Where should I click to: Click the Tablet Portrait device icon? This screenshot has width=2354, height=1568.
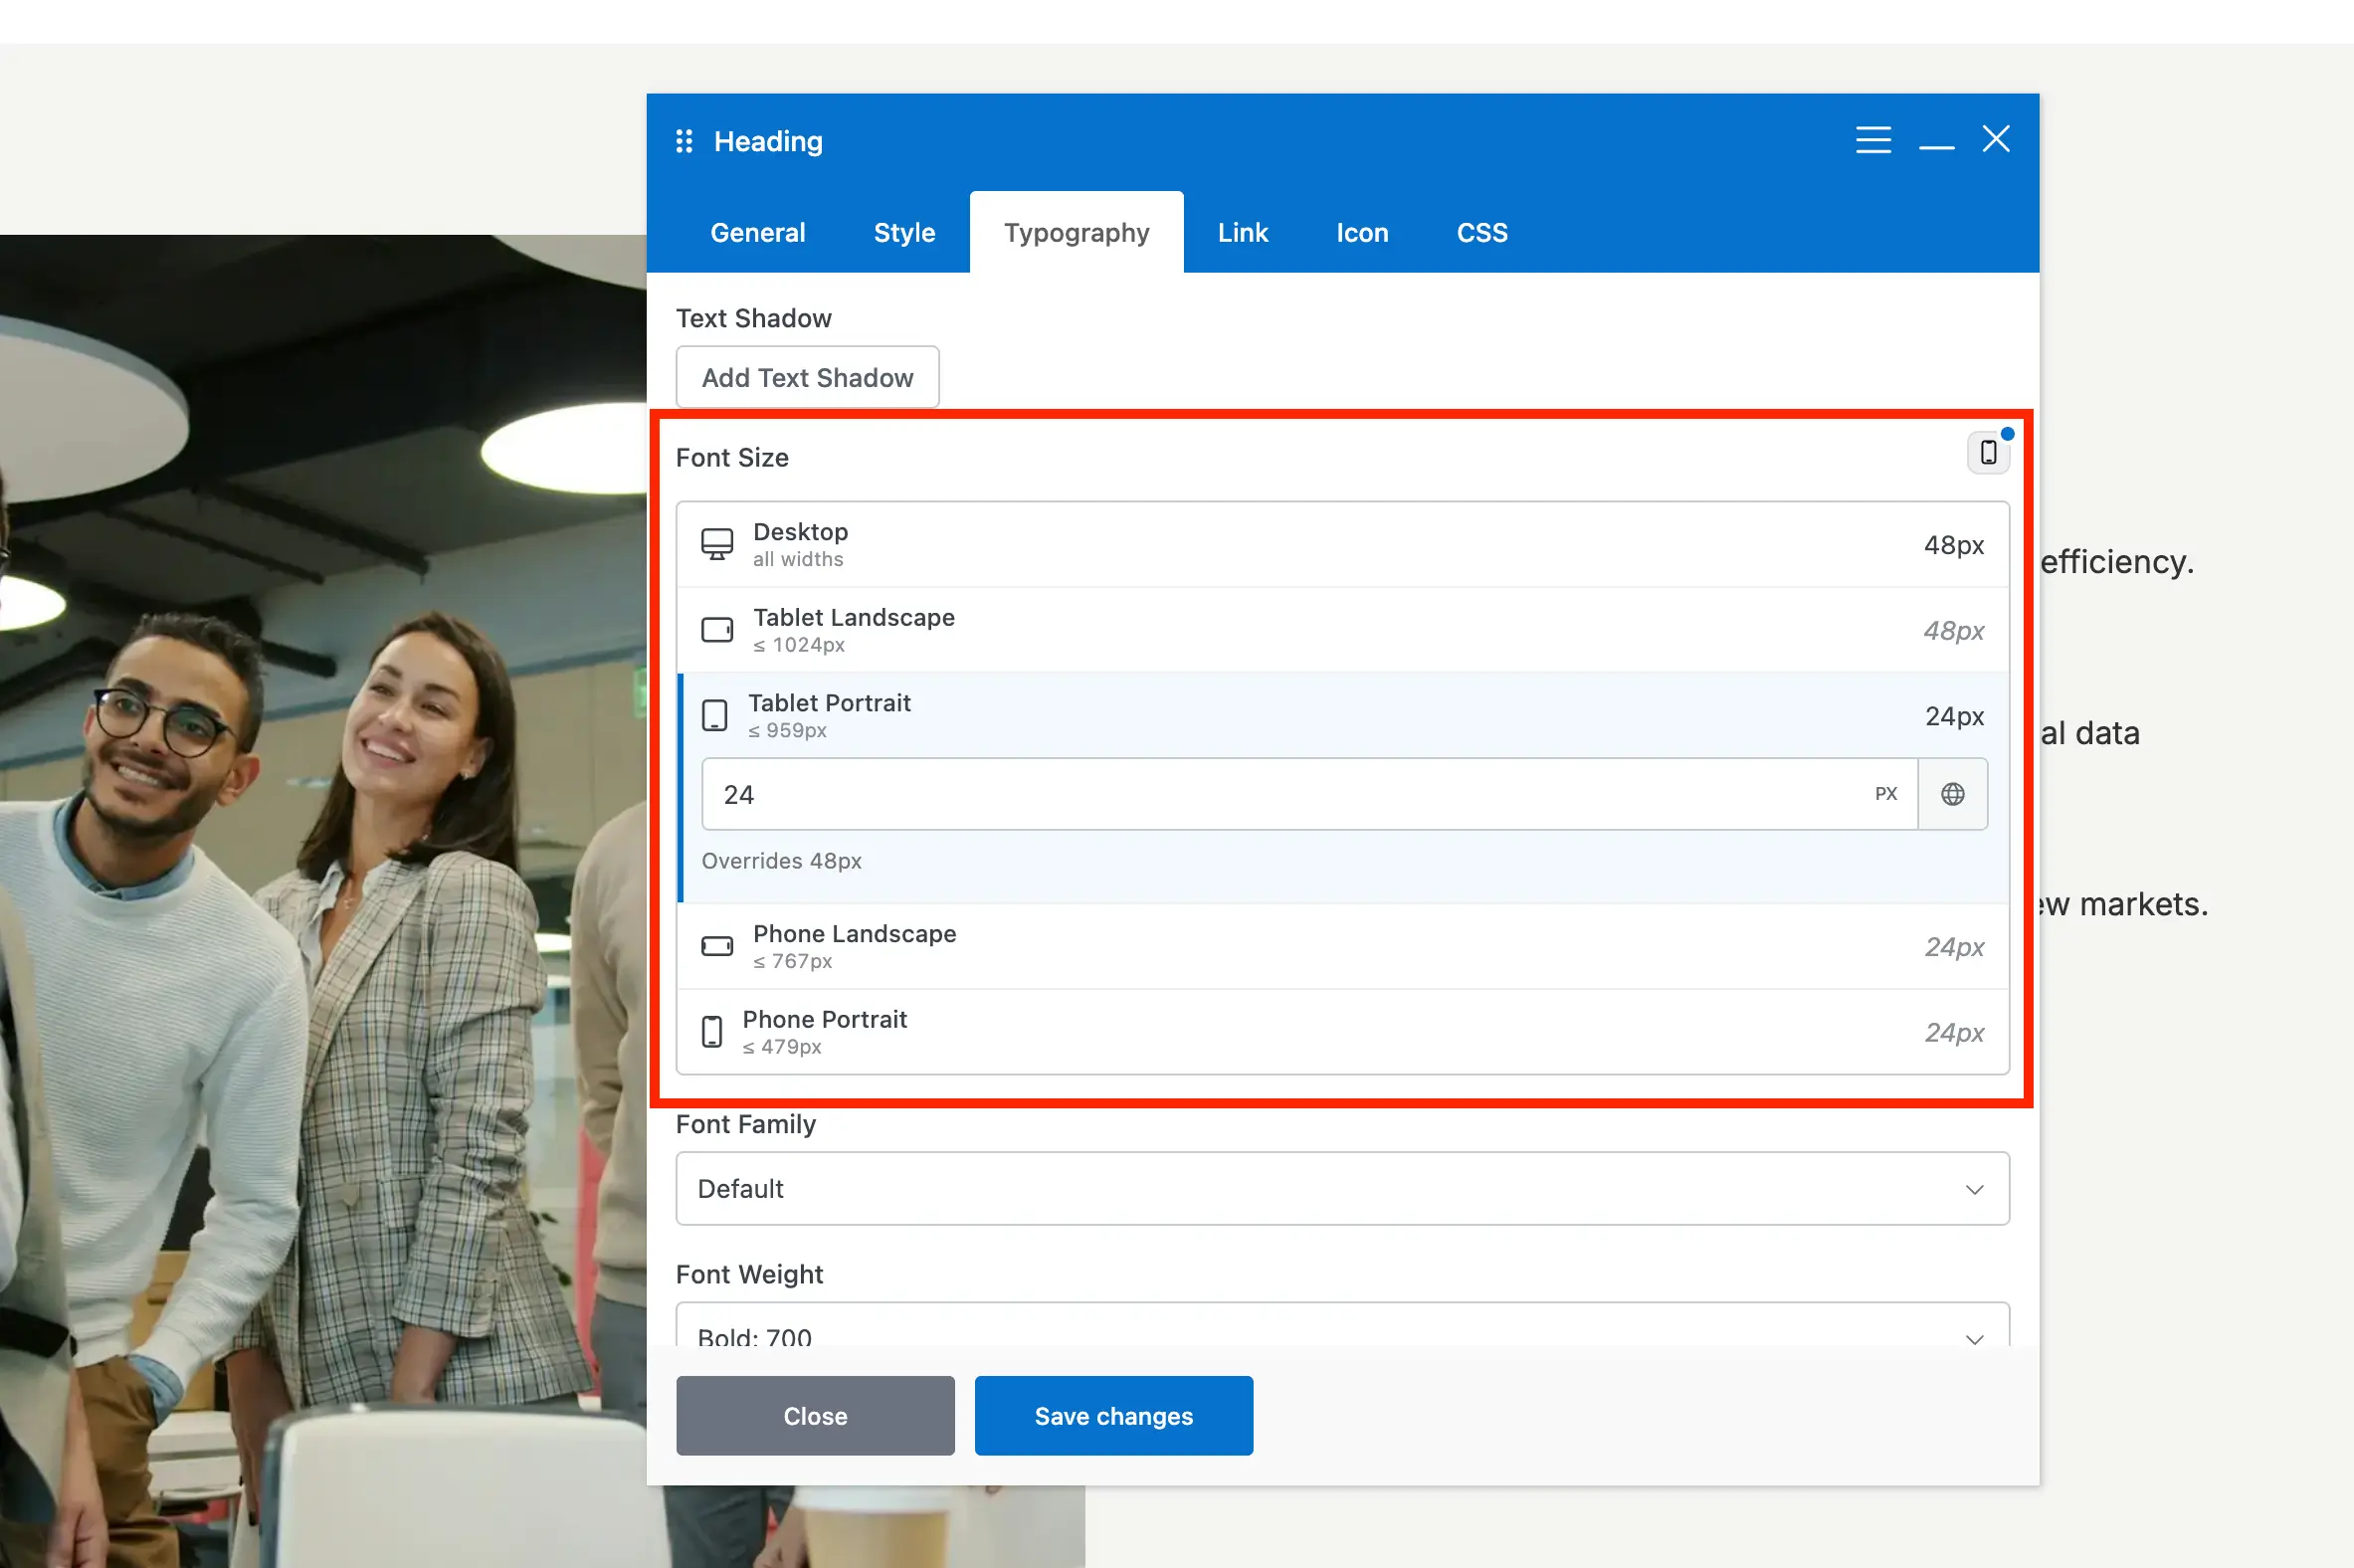714,715
